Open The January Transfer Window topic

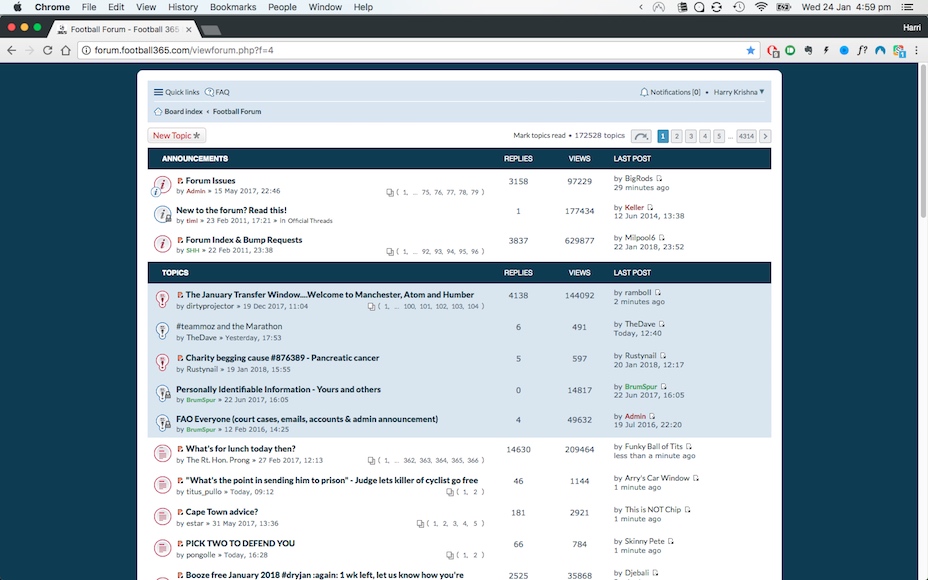[330, 295]
